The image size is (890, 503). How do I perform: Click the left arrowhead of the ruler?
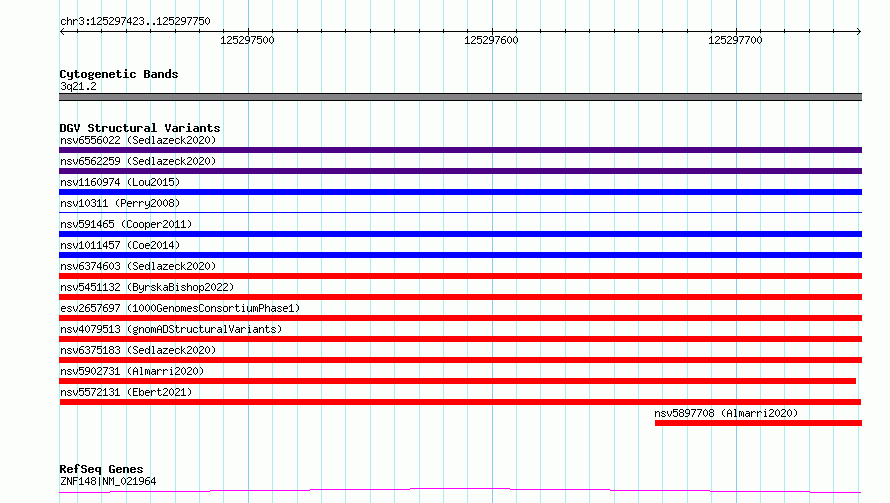click(62, 31)
